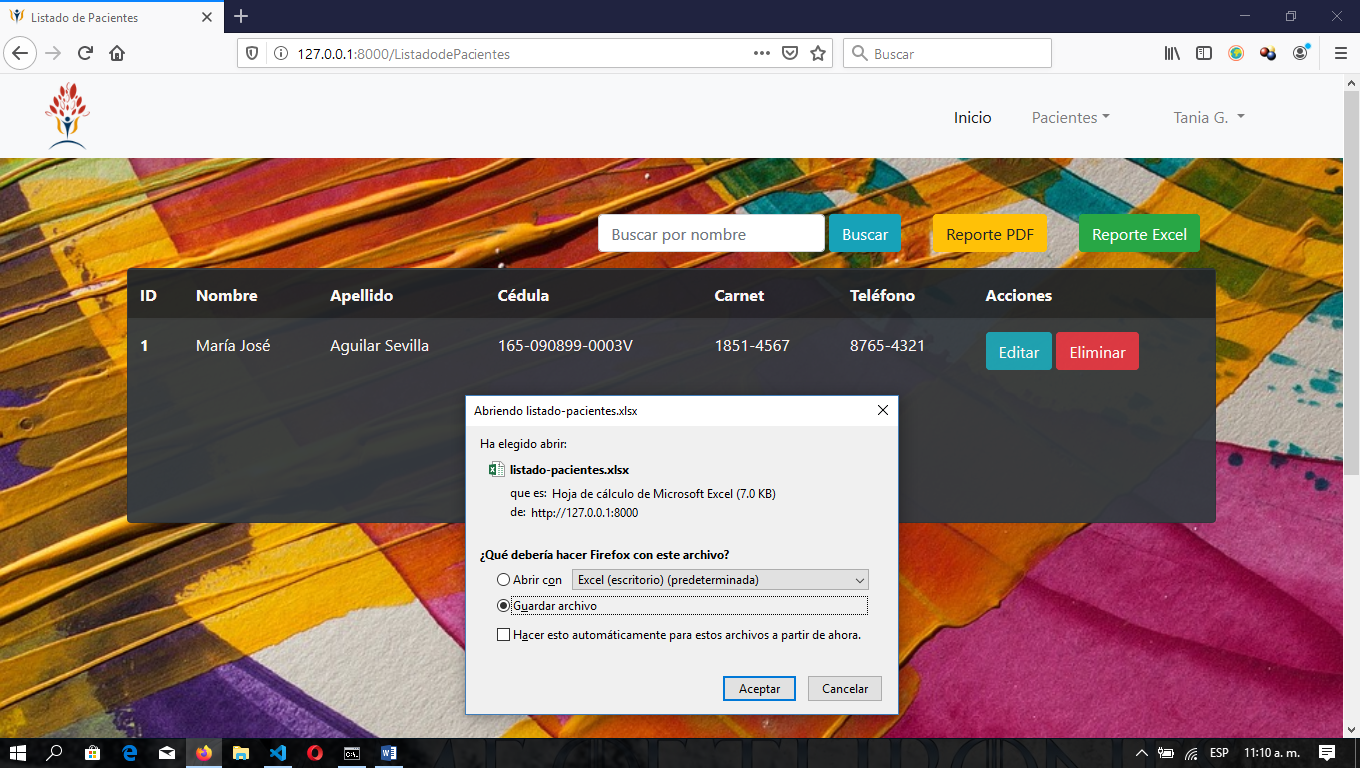Open the Tania G. user dropdown

click(1208, 118)
